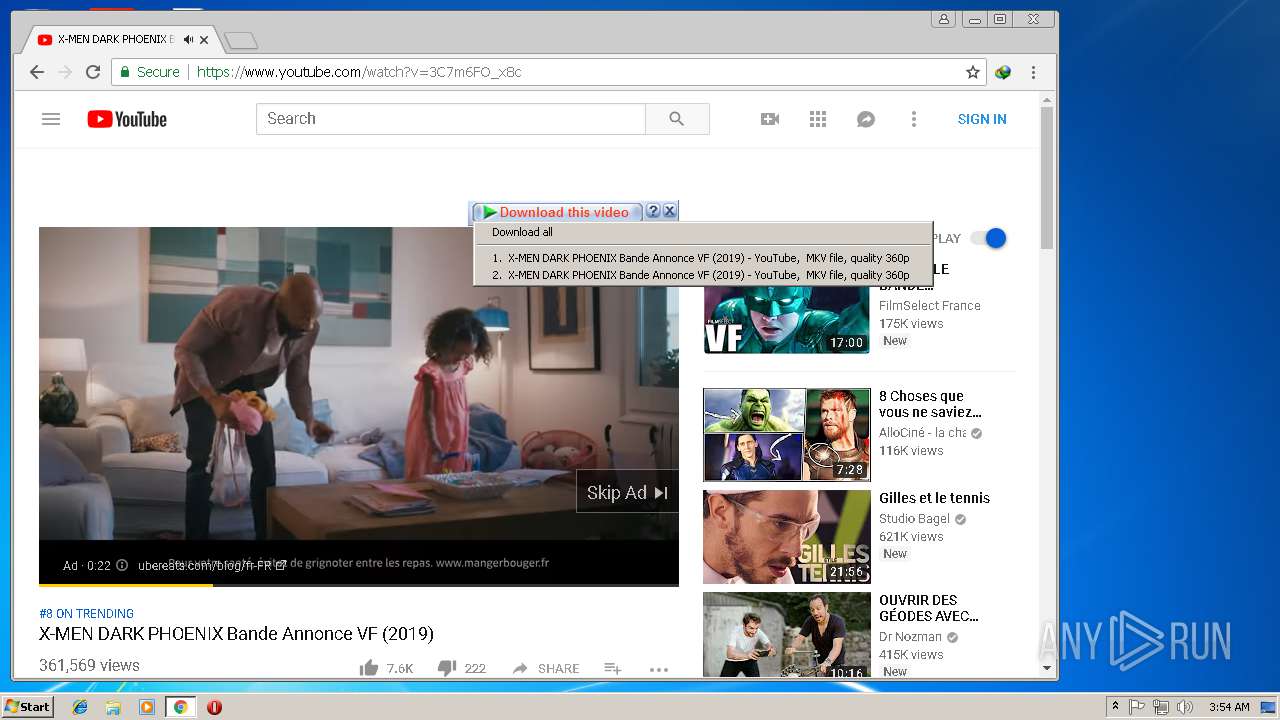Seek on the video progress bar
1280x720 pixels.
(359, 584)
